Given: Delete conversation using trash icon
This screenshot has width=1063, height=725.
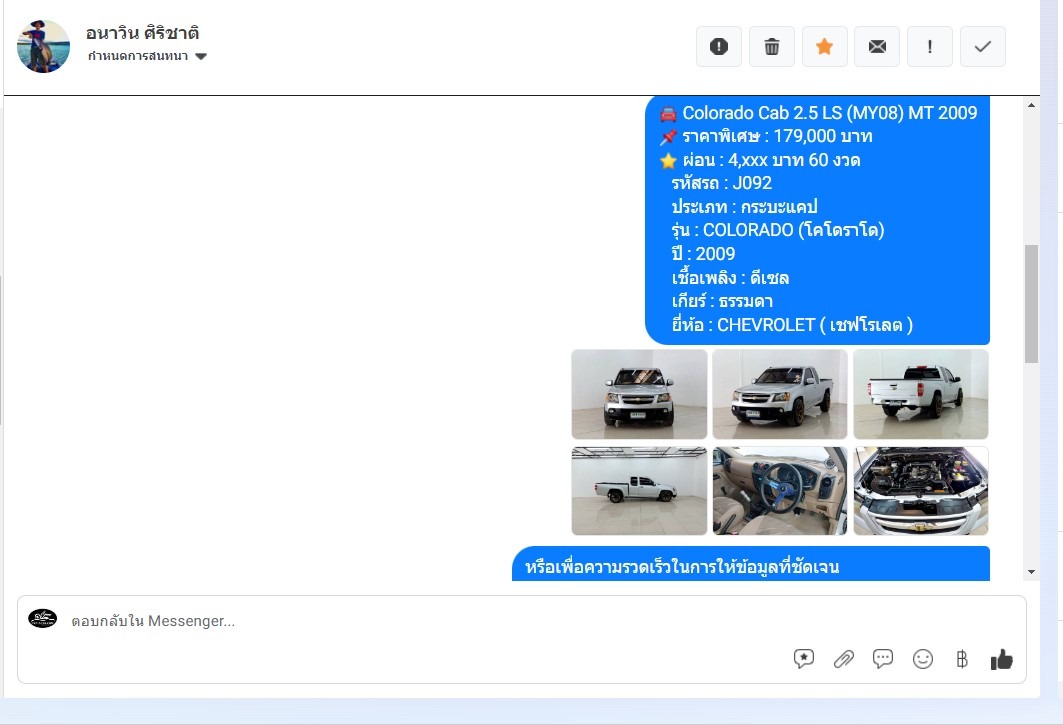Looking at the screenshot, I should pos(771,46).
